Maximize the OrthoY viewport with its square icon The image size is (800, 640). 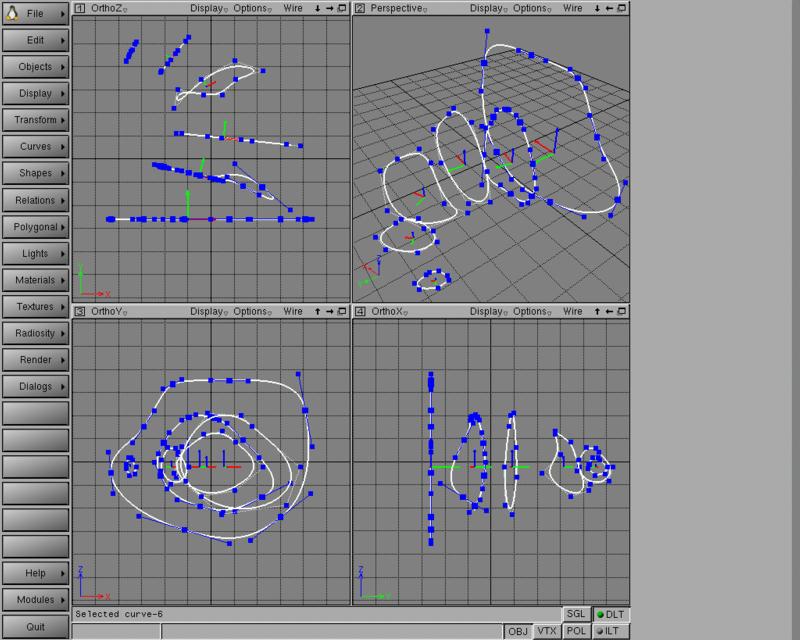(342, 311)
